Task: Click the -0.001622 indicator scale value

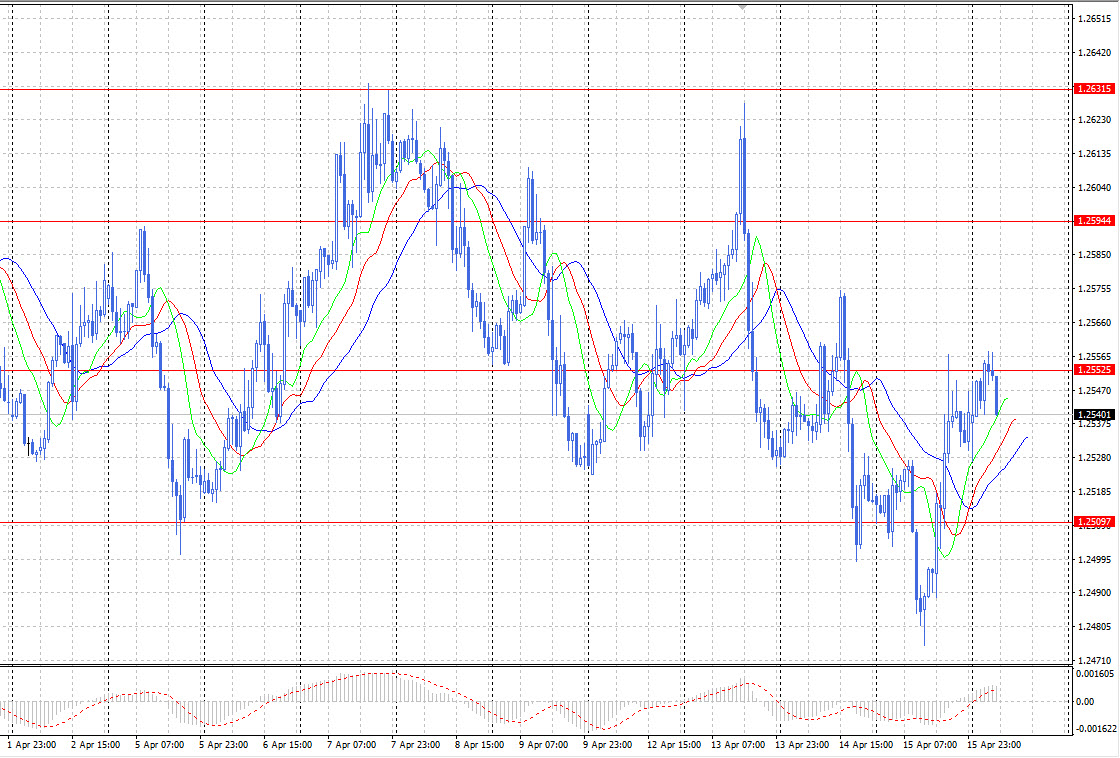Action: click(1096, 729)
